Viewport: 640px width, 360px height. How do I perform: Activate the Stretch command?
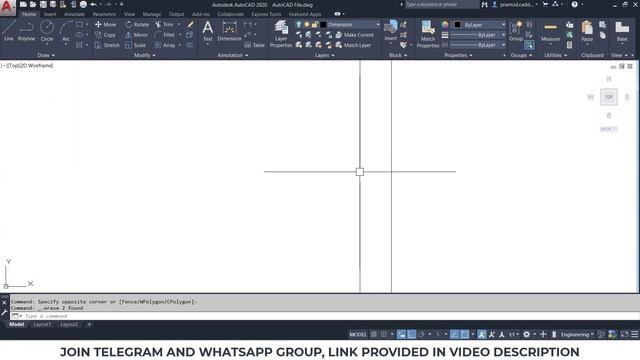click(x=107, y=45)
